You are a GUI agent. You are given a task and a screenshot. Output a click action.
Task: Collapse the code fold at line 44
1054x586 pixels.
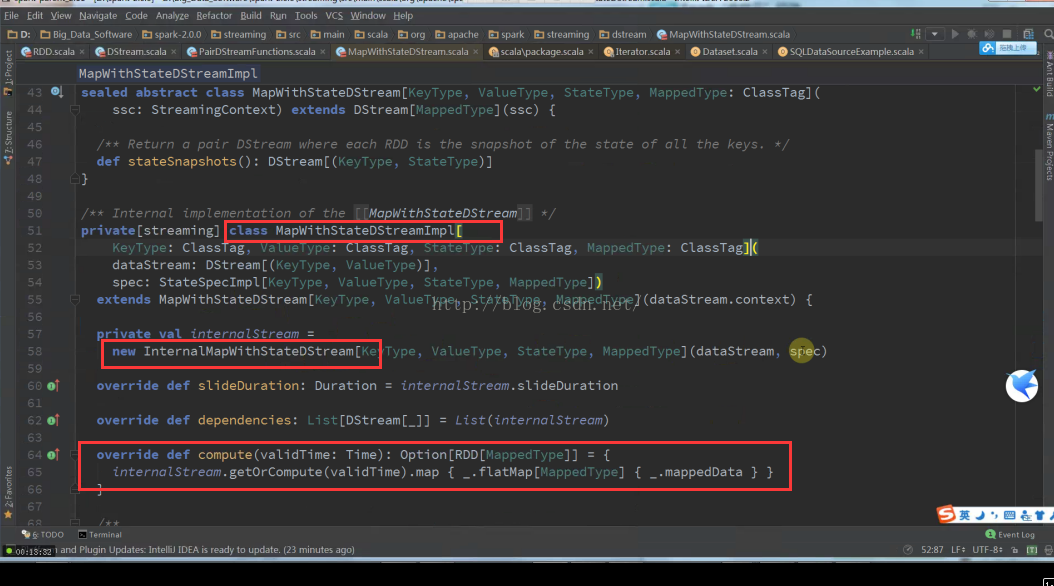75,110
